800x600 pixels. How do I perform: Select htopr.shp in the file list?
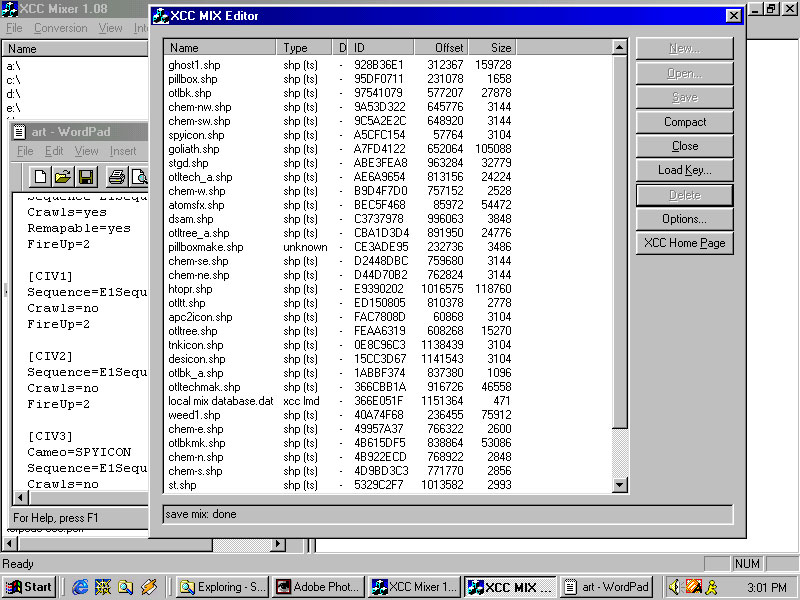pos(190,289)
